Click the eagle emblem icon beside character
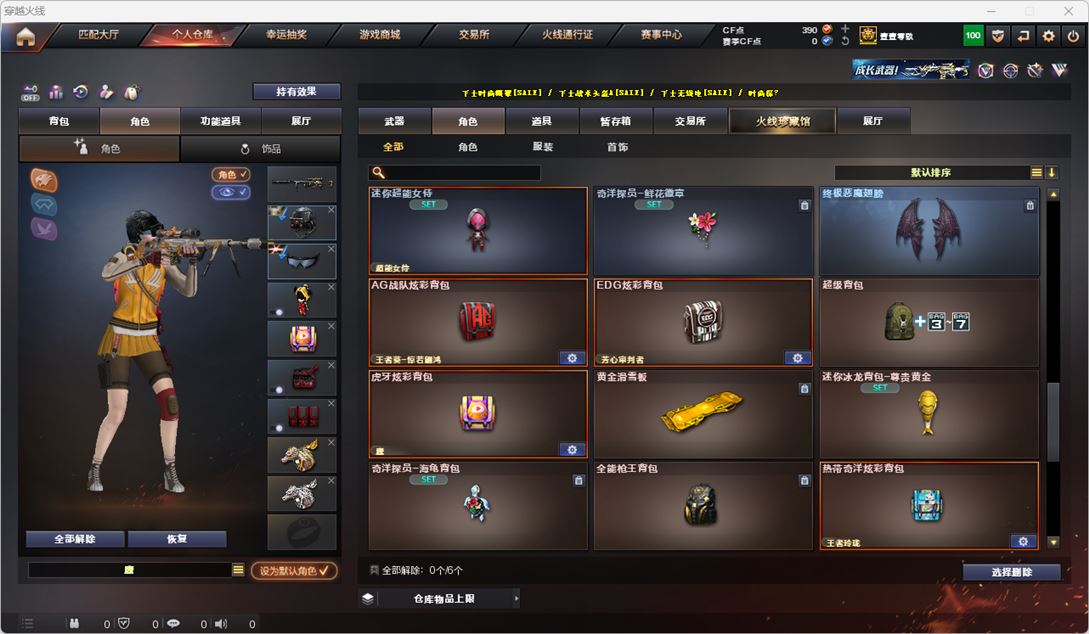 tap(44, 181)
